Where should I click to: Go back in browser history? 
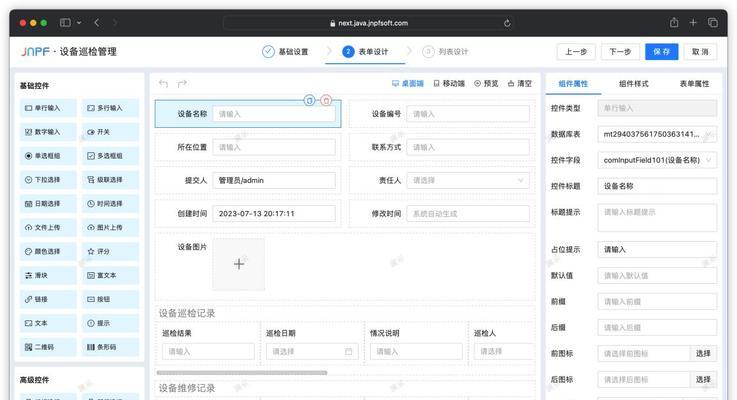(x=97, y=23)
